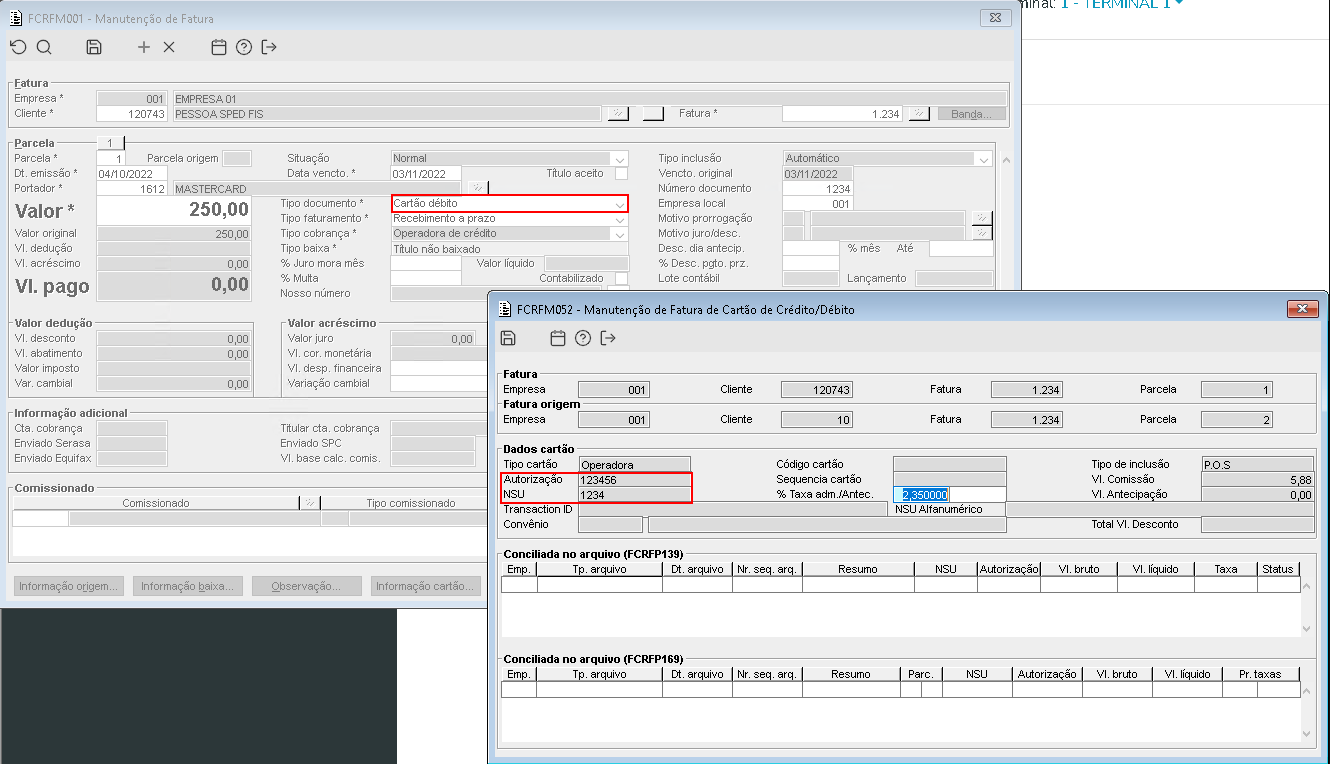Click the Informação cartão... button
Screen dimensions: 1330x764
(x=426, y=587)
